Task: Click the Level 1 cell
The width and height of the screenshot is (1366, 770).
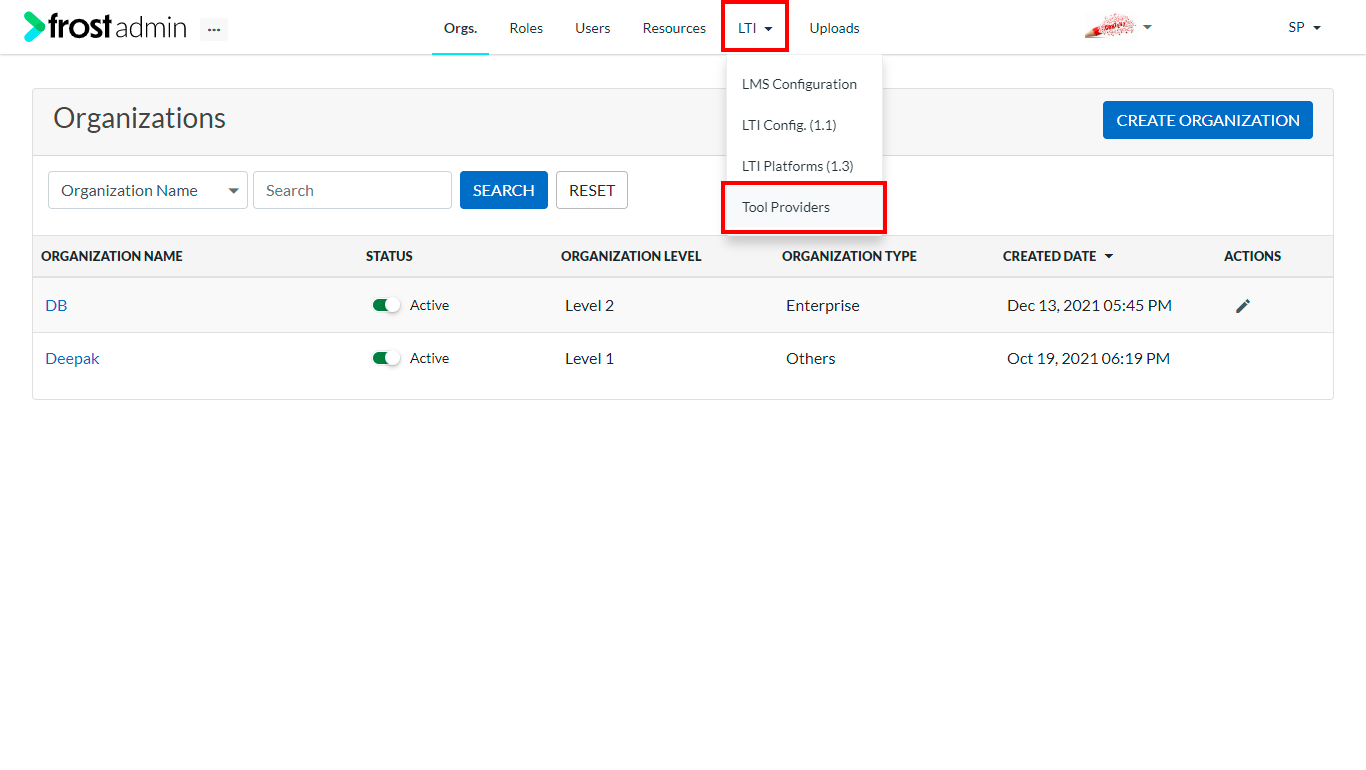Action: 589,358
